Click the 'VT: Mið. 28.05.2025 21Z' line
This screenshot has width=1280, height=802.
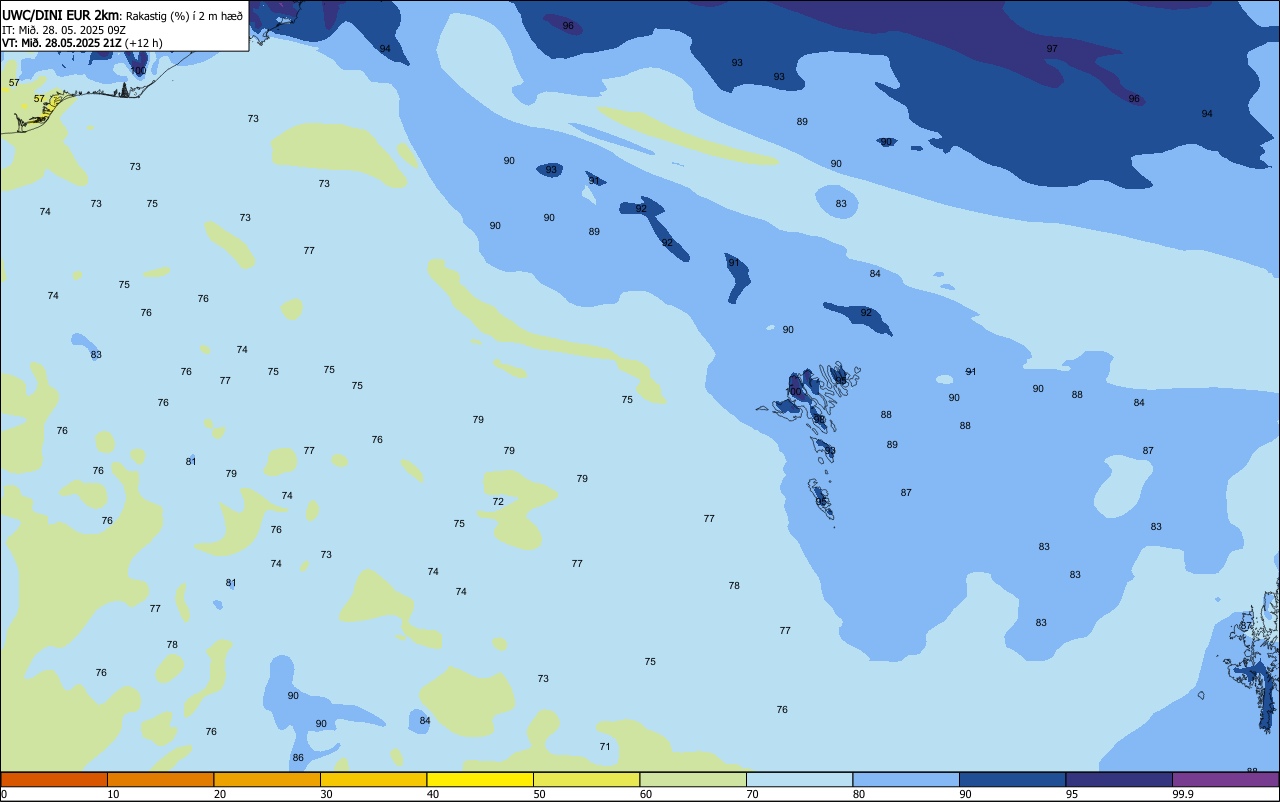pyautogui.click(x=62, y=43)
